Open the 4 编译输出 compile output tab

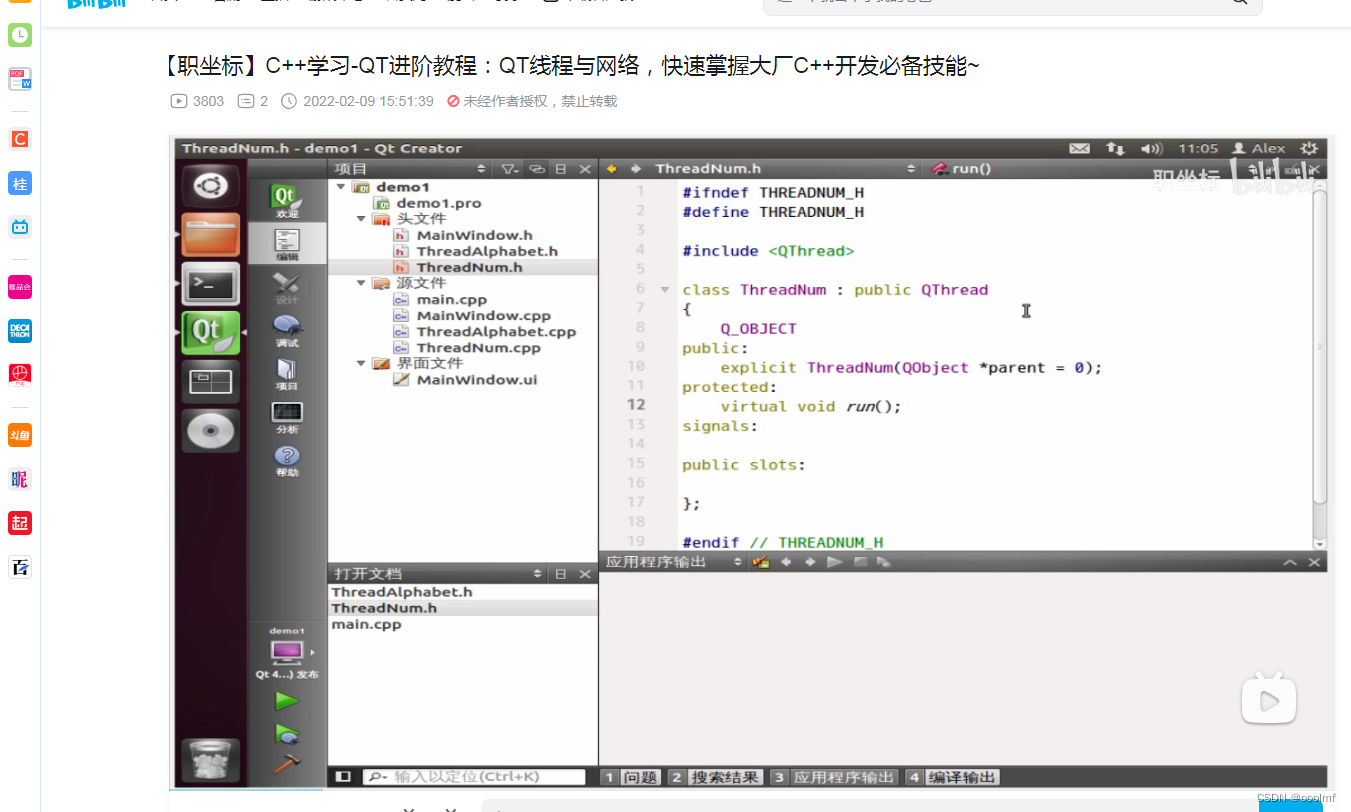click(952, 777)
